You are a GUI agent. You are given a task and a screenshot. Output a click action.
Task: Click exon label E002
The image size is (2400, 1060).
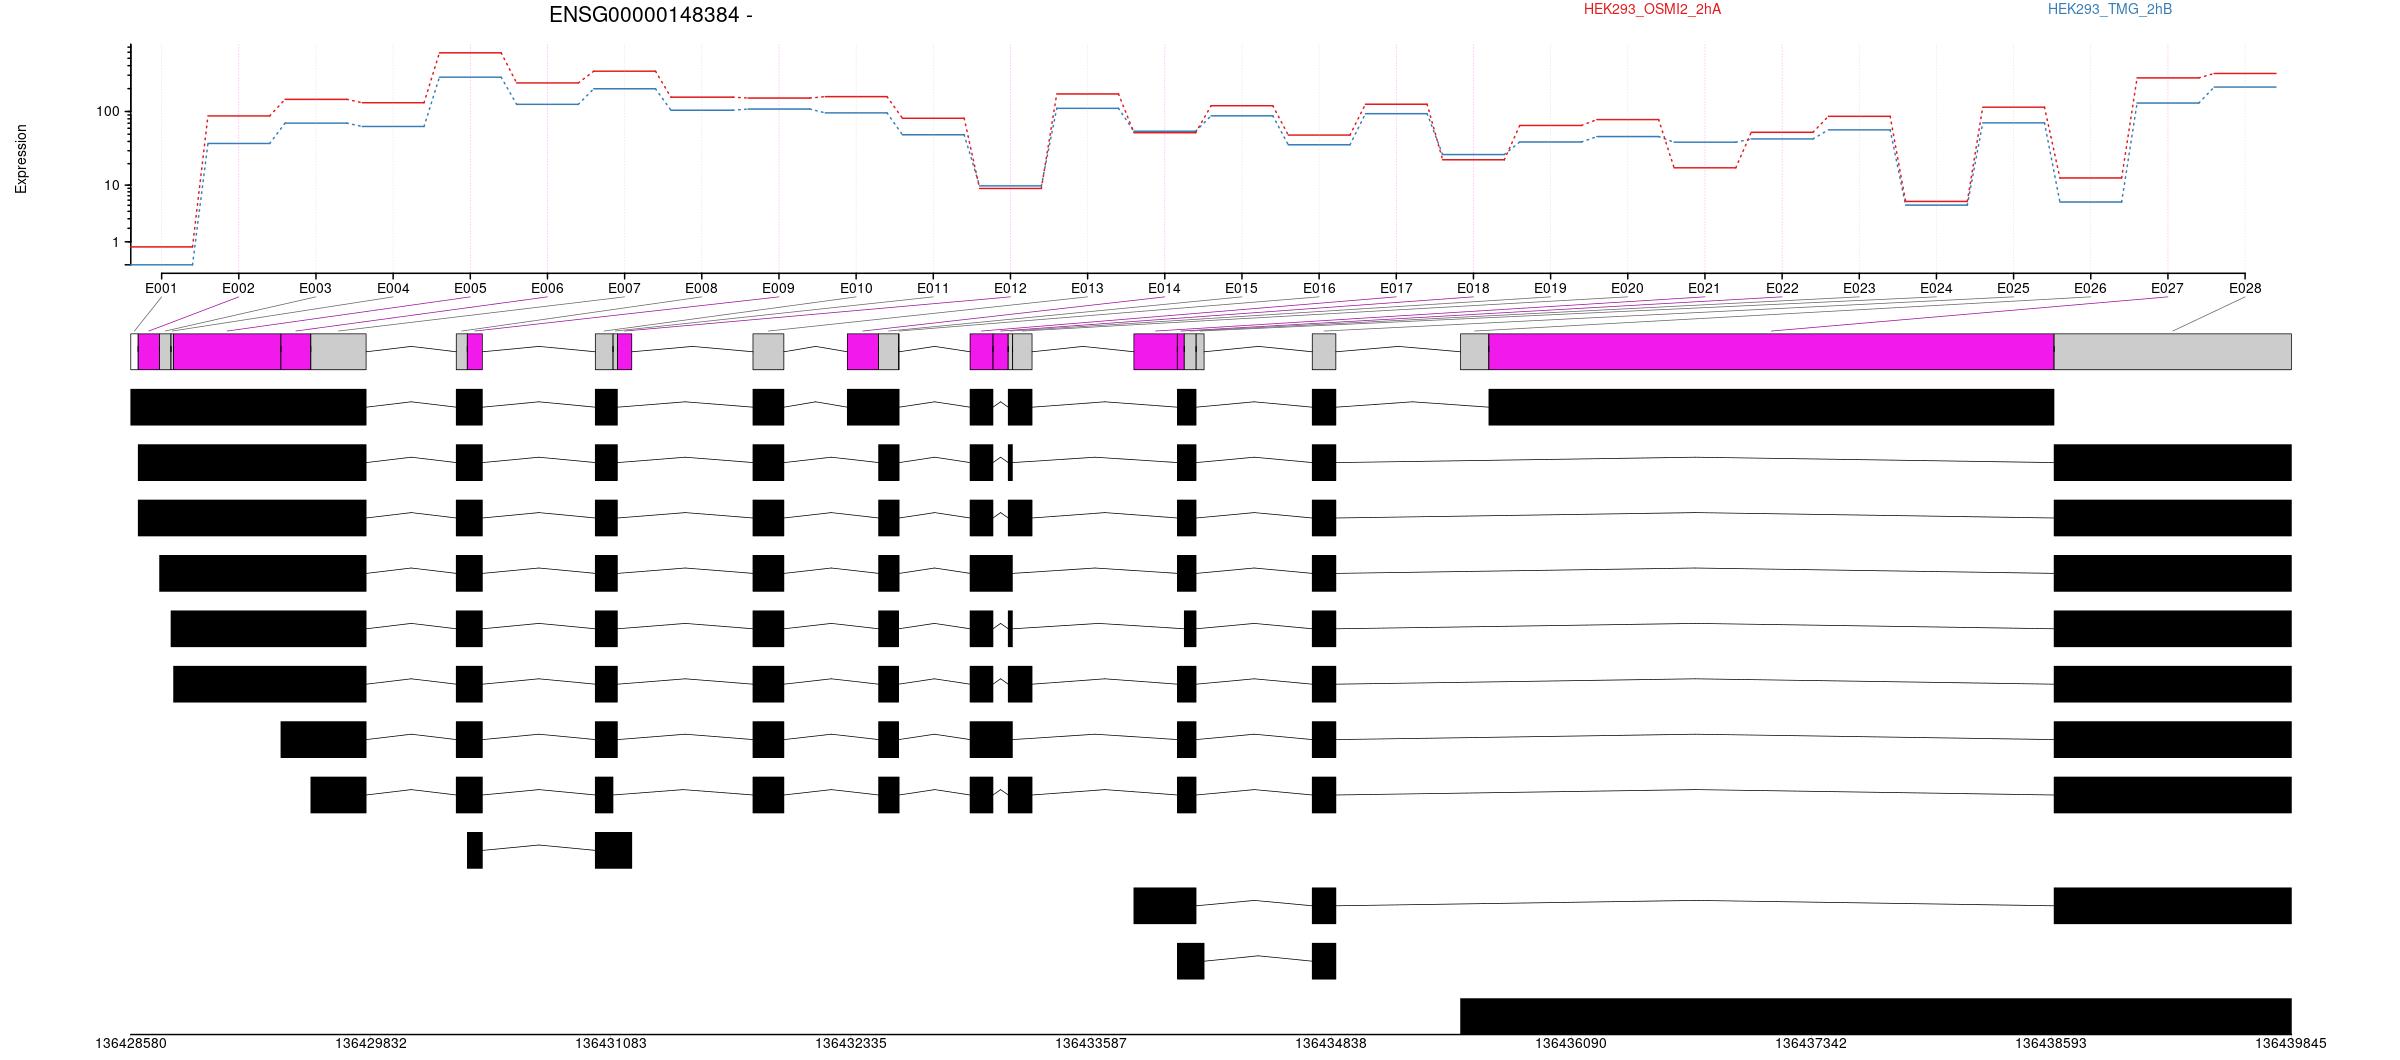click(x=238, y=289)
